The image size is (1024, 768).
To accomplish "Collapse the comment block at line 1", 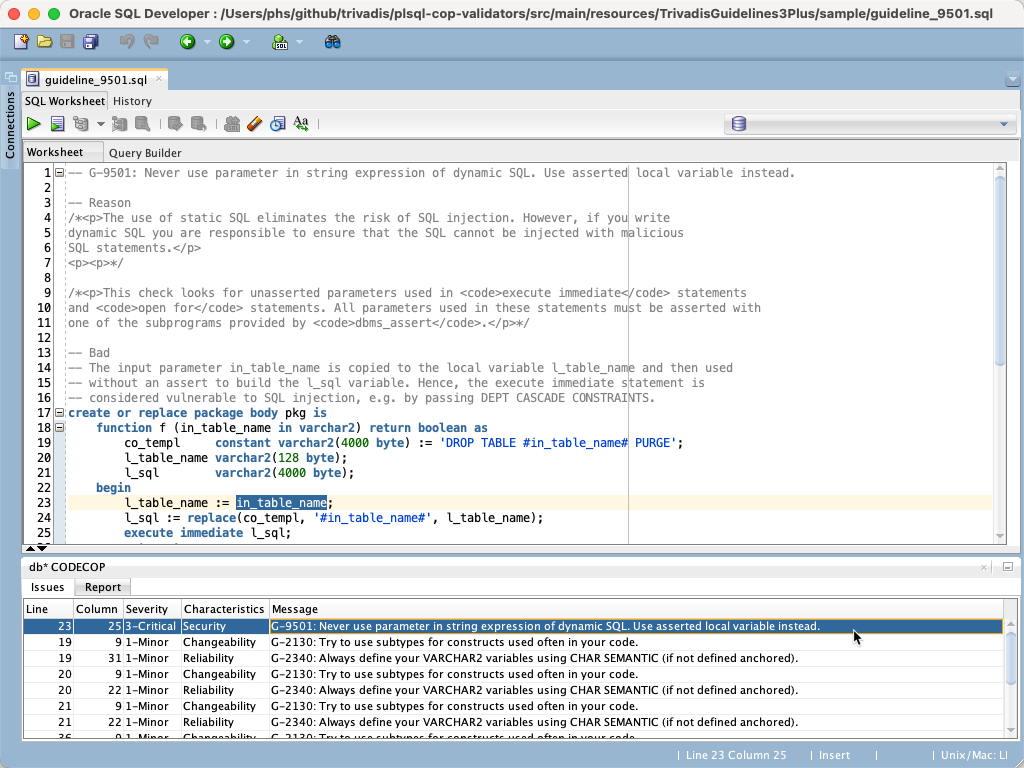I will 59,173.
